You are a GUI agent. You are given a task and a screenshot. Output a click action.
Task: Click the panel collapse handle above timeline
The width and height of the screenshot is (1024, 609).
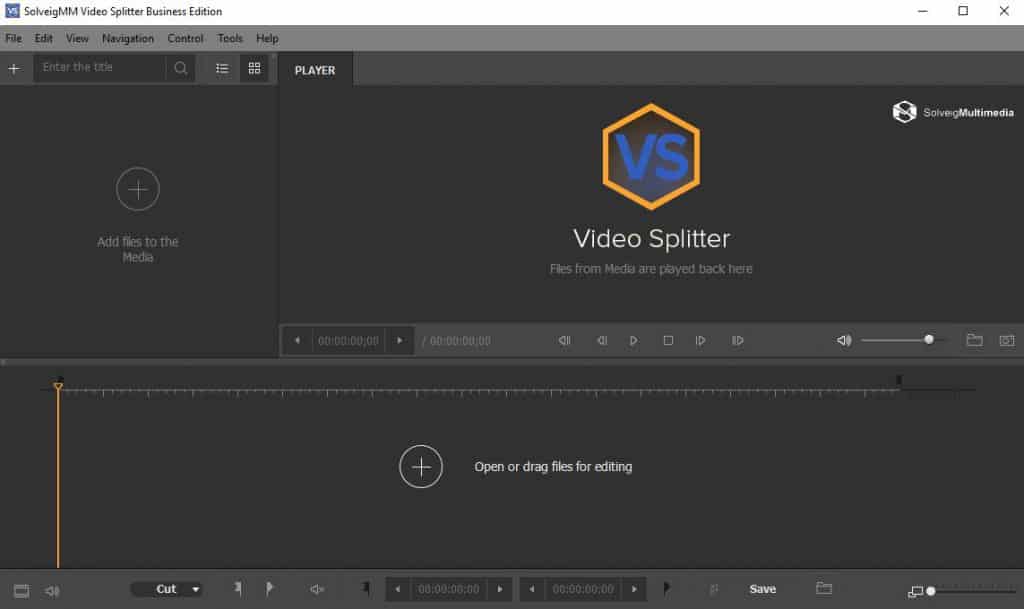tap(3, 362)
